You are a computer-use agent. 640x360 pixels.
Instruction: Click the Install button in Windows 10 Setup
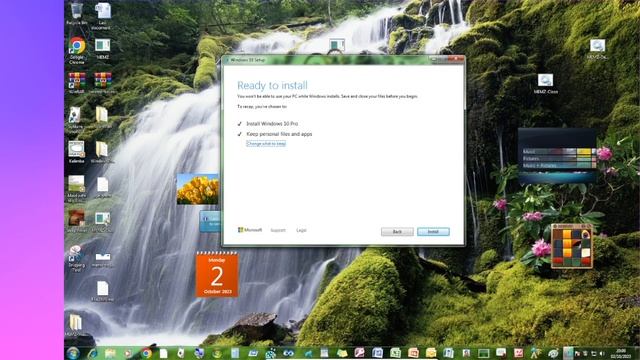coord(433,231)
